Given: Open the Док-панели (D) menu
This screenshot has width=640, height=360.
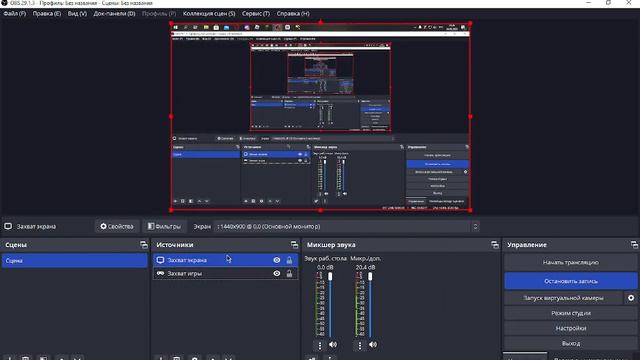Looking at the screenshot, I should pos(114,13).
